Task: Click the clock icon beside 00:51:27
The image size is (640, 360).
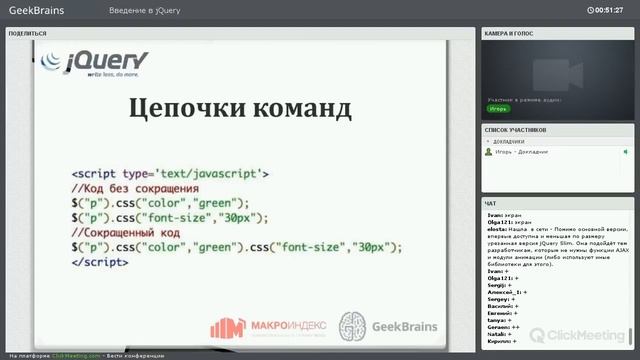Action: coord(590,10)
